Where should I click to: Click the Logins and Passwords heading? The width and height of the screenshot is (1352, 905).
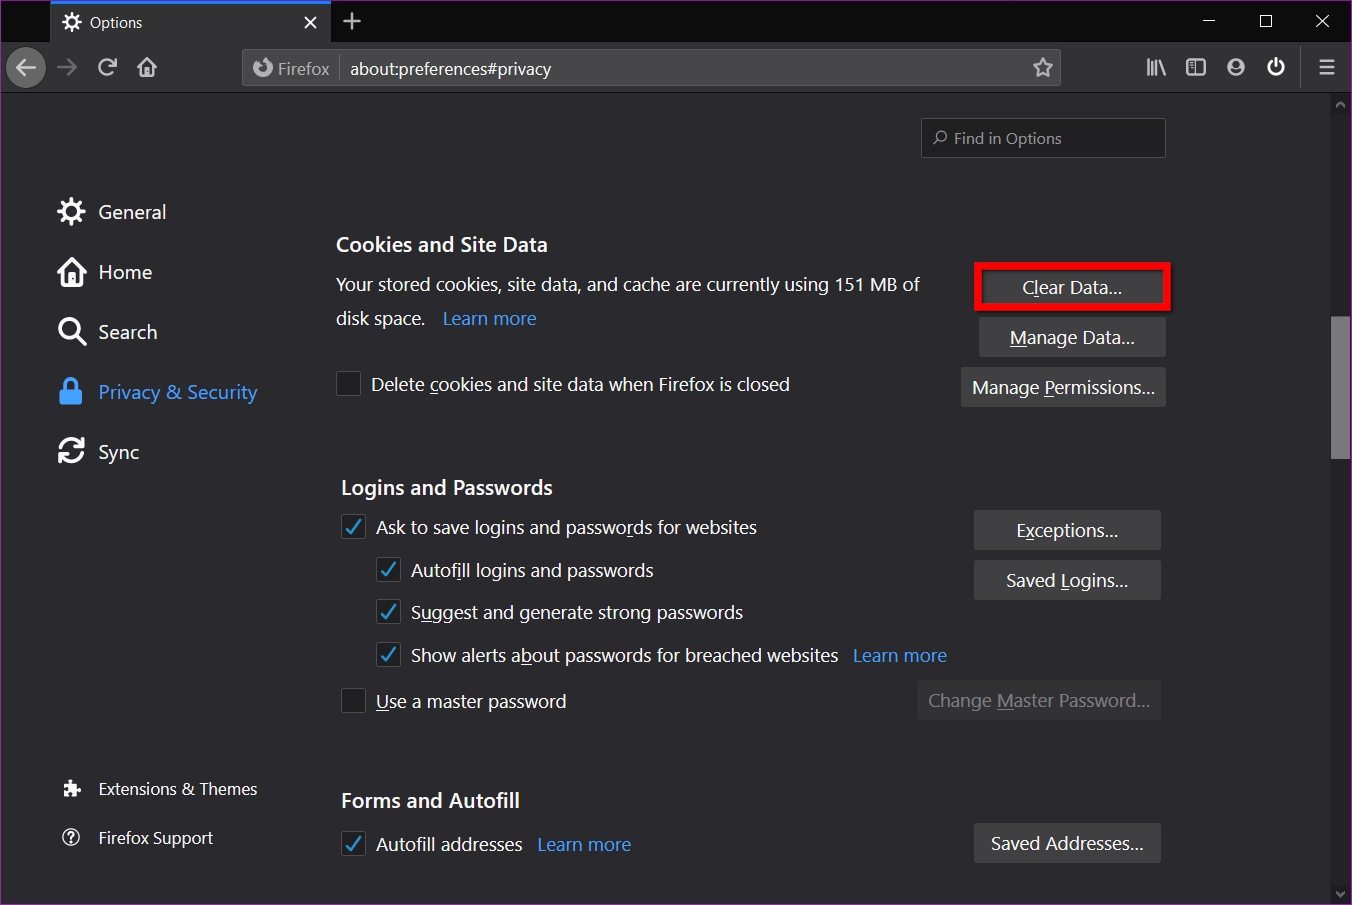click(x=447, y=488)
